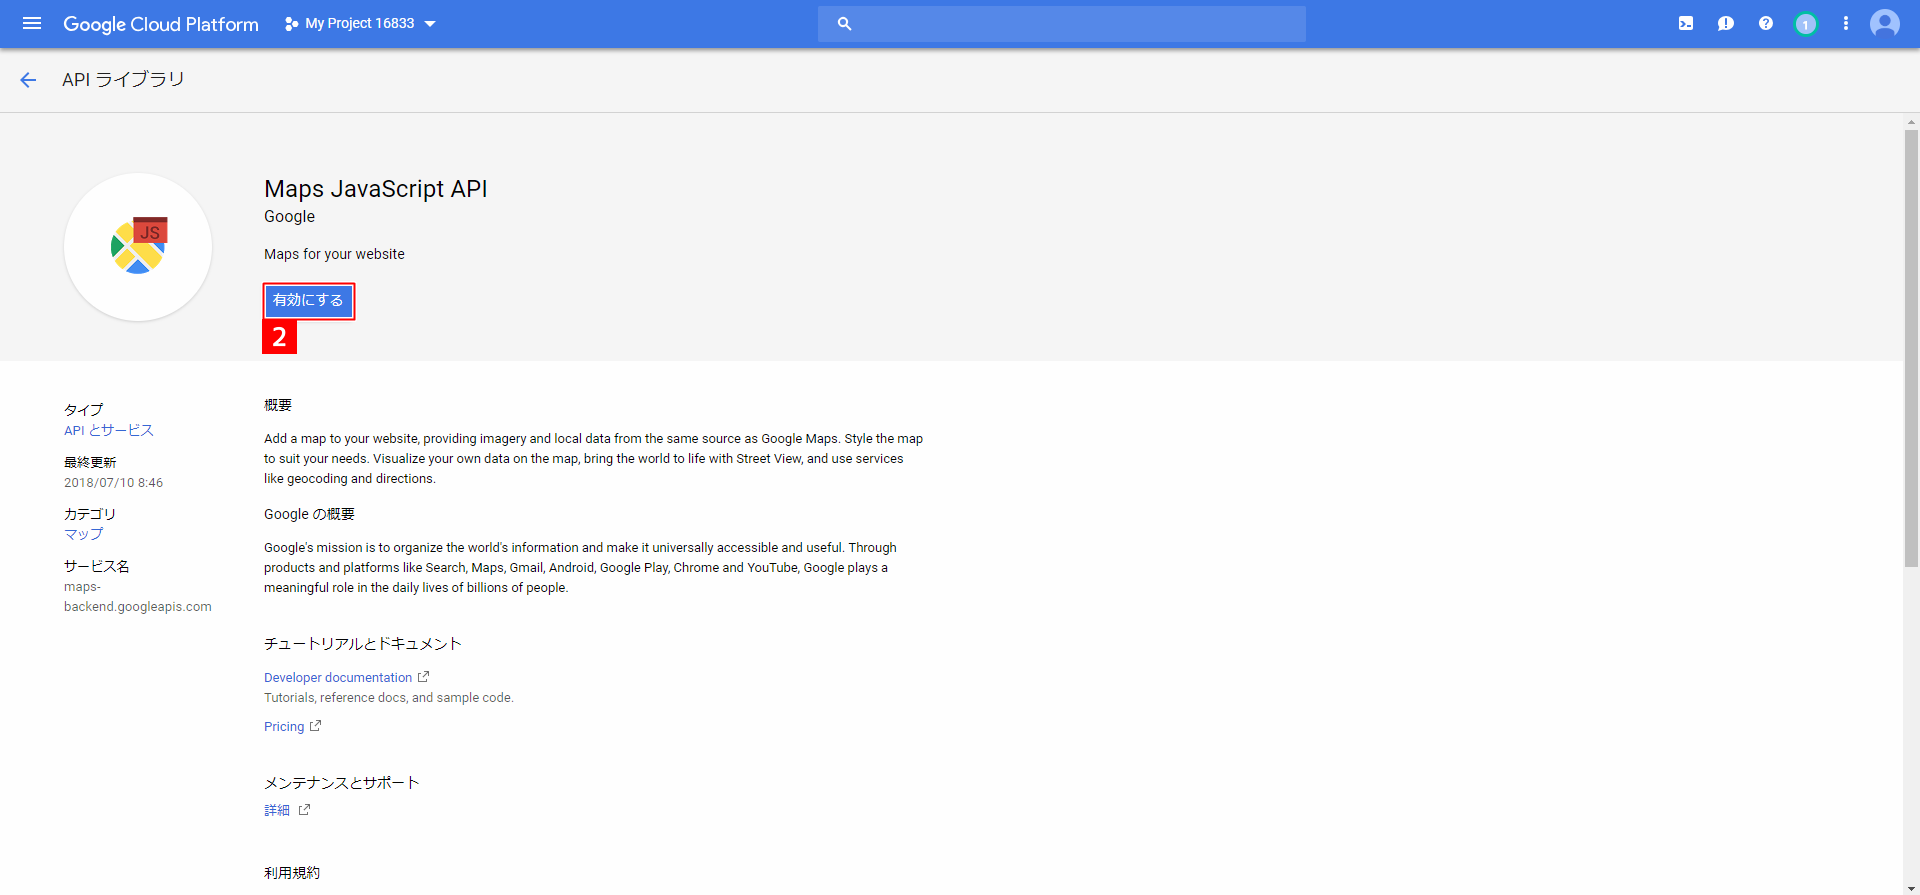
Task: Click the 2018/07/10 8:46 update date
Action: pyautogui.click(x=114, y=483)
